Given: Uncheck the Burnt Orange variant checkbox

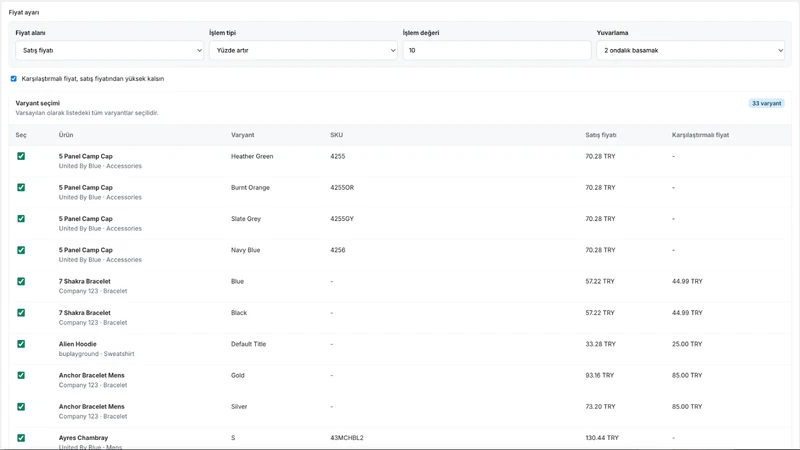Looking at the screenshot, I should click(x=21, y=187).
